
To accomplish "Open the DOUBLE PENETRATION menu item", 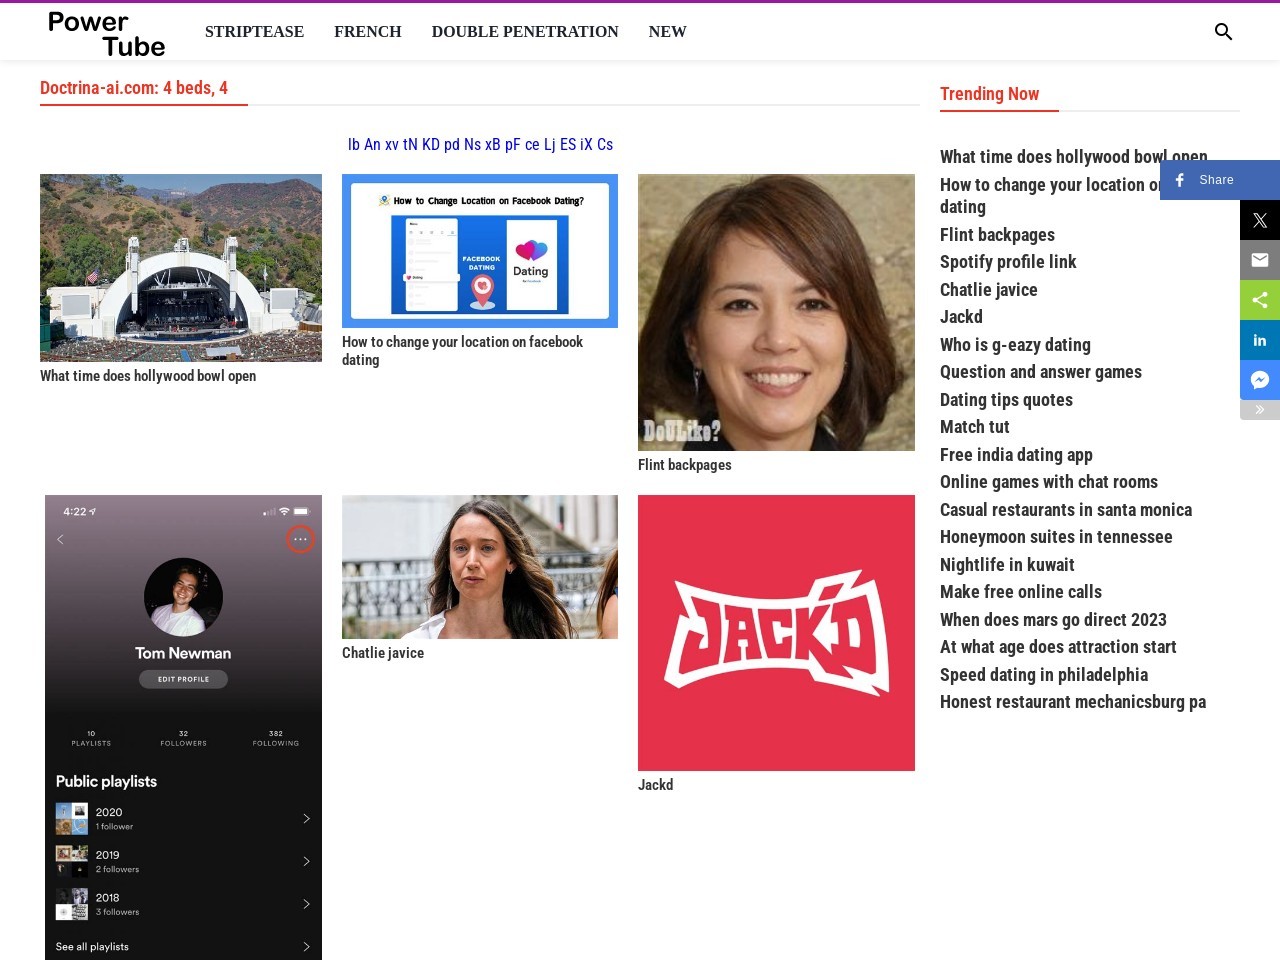I will pyautogui.click(x=525, y=32).
